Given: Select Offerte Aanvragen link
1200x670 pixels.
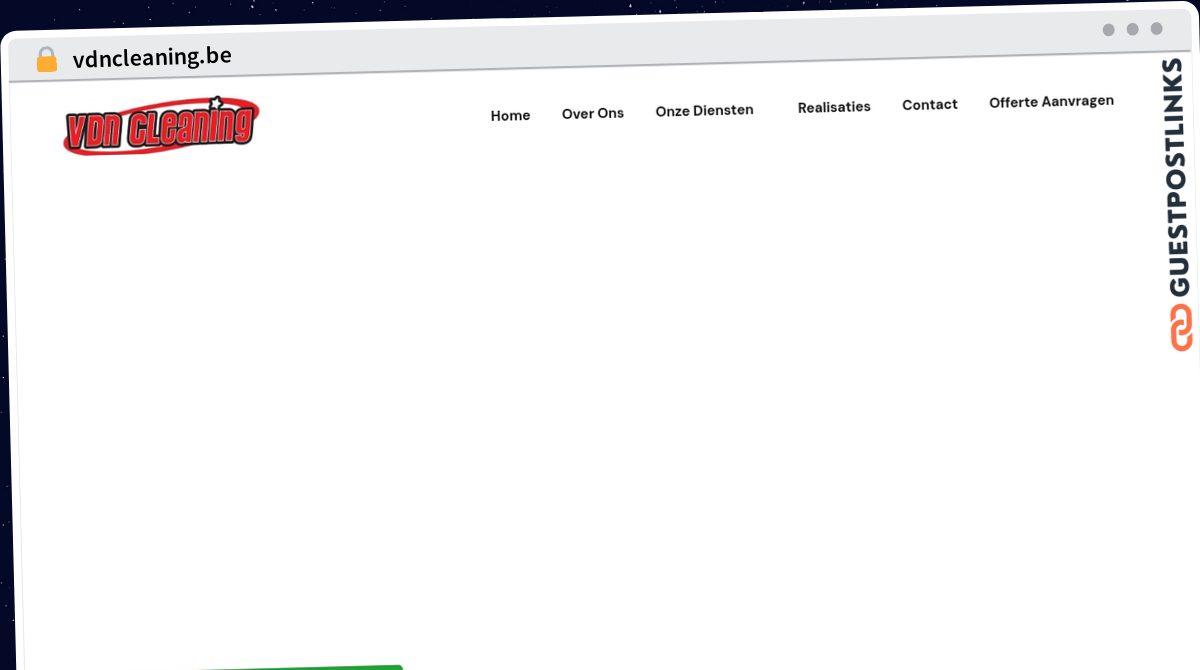Looking at the screenshot, I should (1051, 101).
